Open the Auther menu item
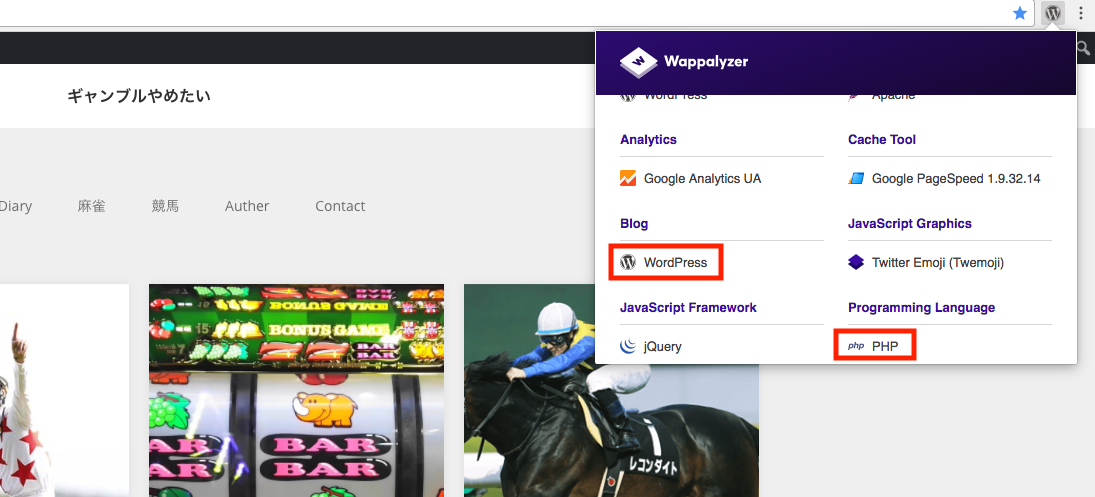The height and width of the screenshot is (497, 1095). pos(247,206)
